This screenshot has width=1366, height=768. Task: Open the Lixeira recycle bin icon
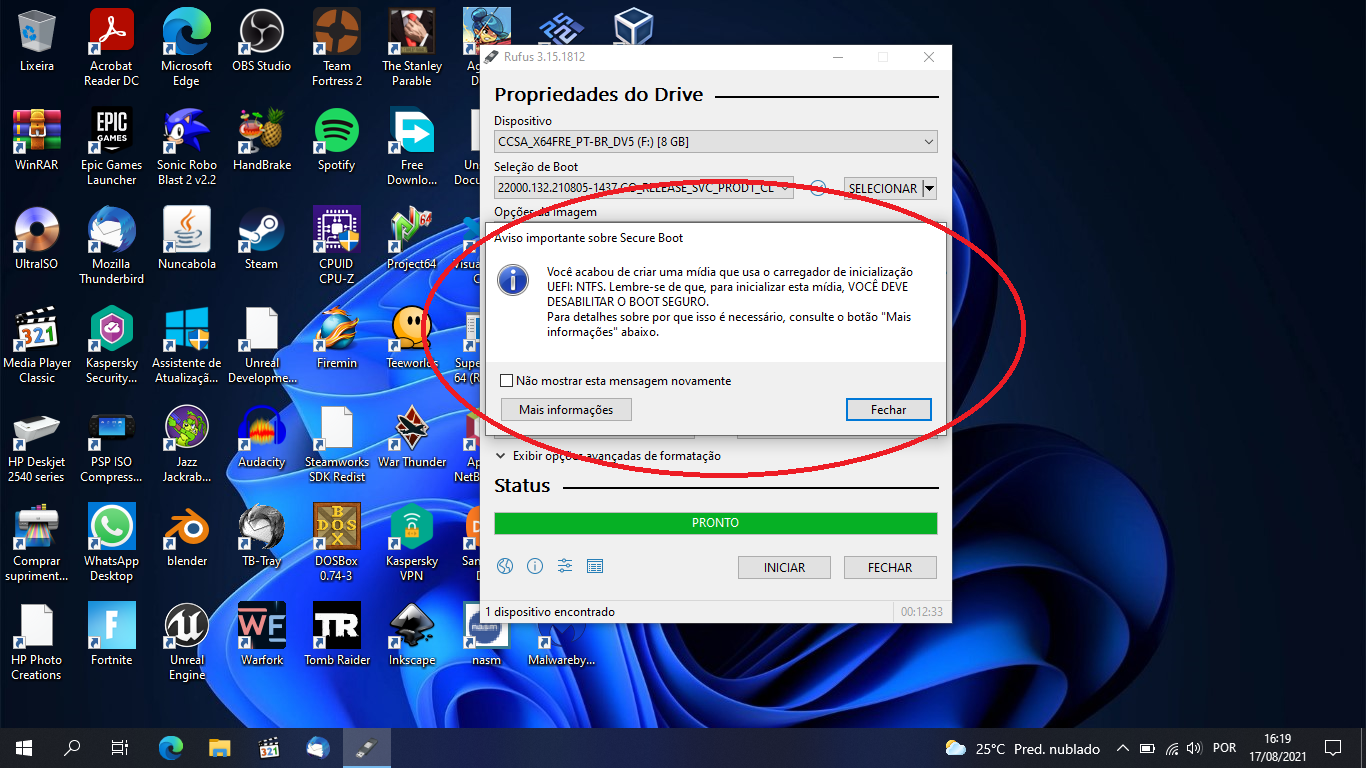pos(37,42)
